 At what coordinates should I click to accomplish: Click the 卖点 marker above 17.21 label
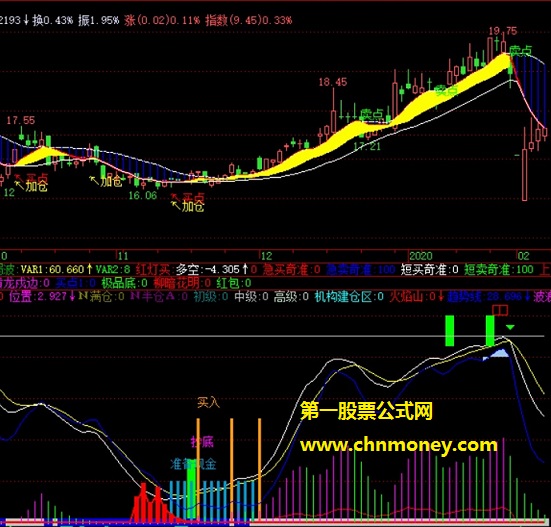pos(371,114)
